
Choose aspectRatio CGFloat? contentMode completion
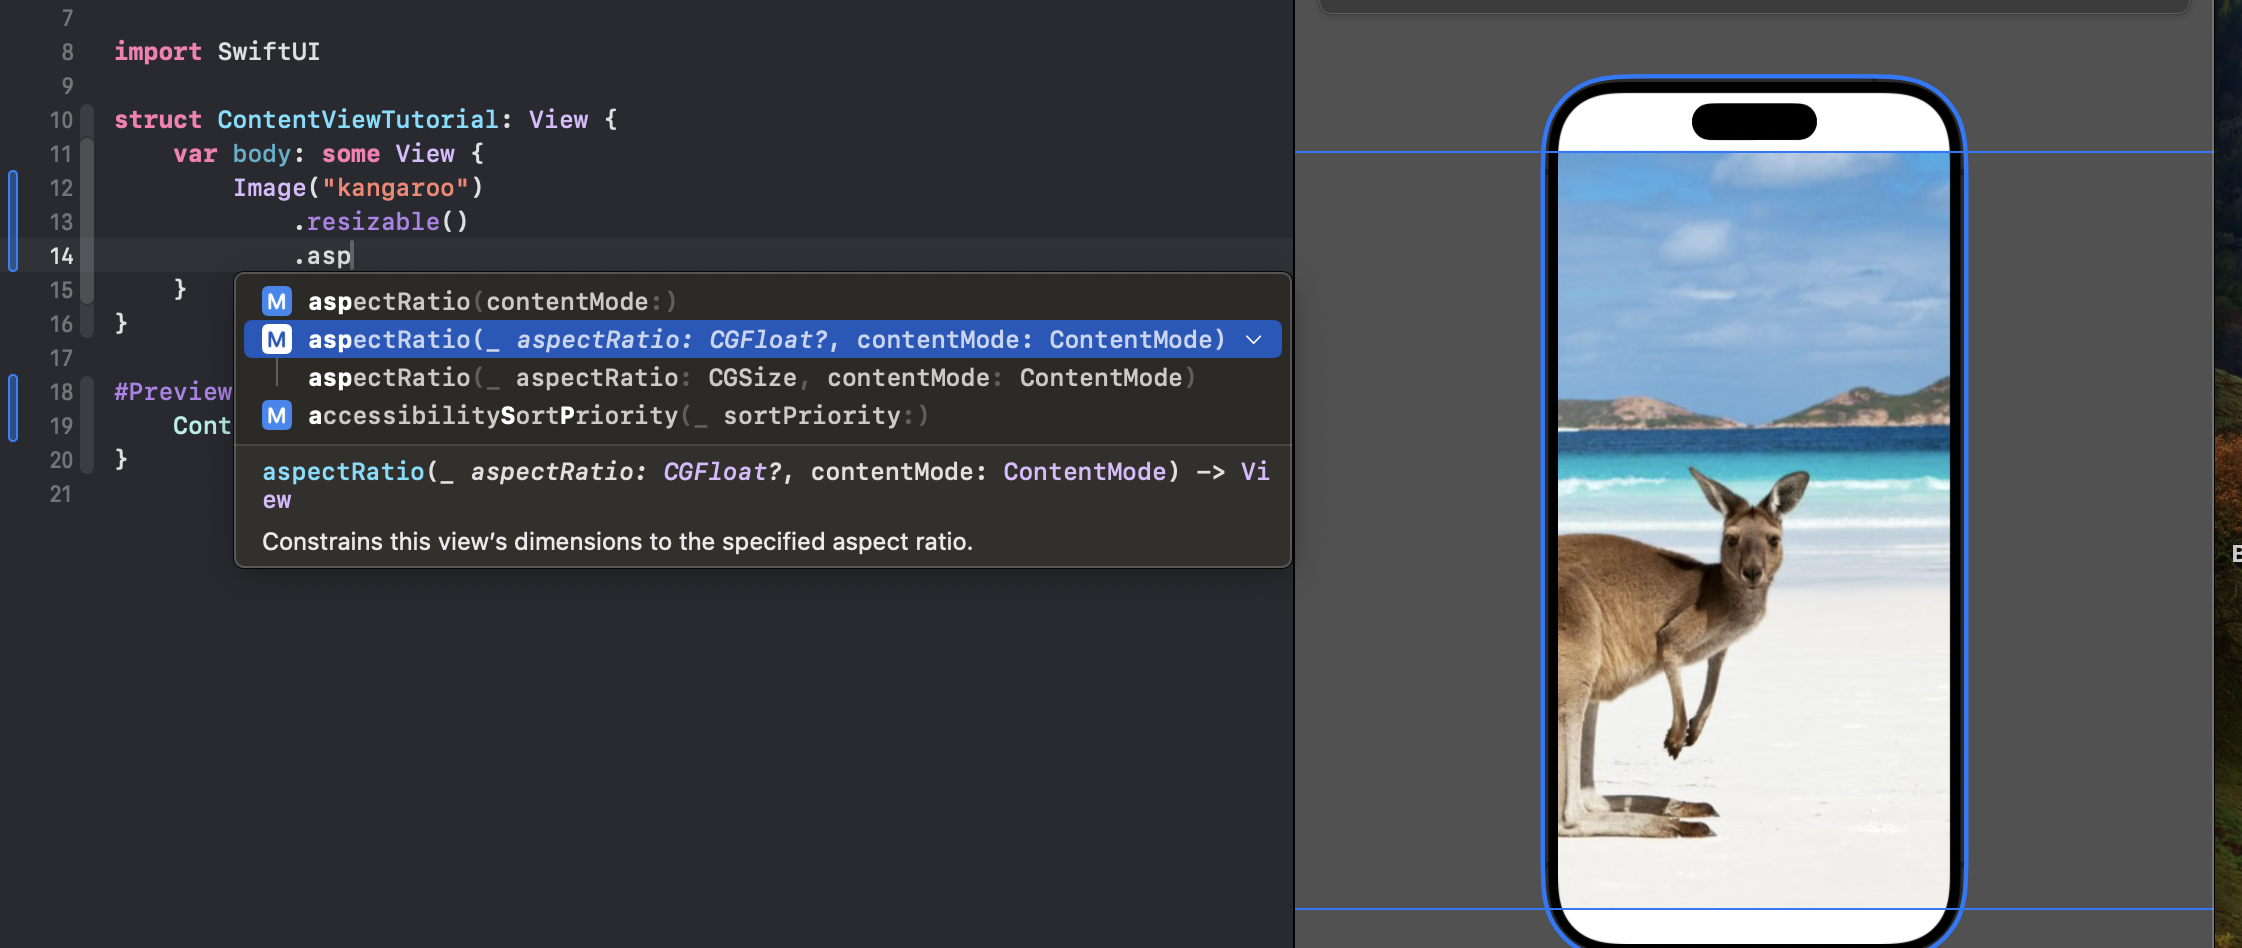pyautogui.click(x=762, y=339)
